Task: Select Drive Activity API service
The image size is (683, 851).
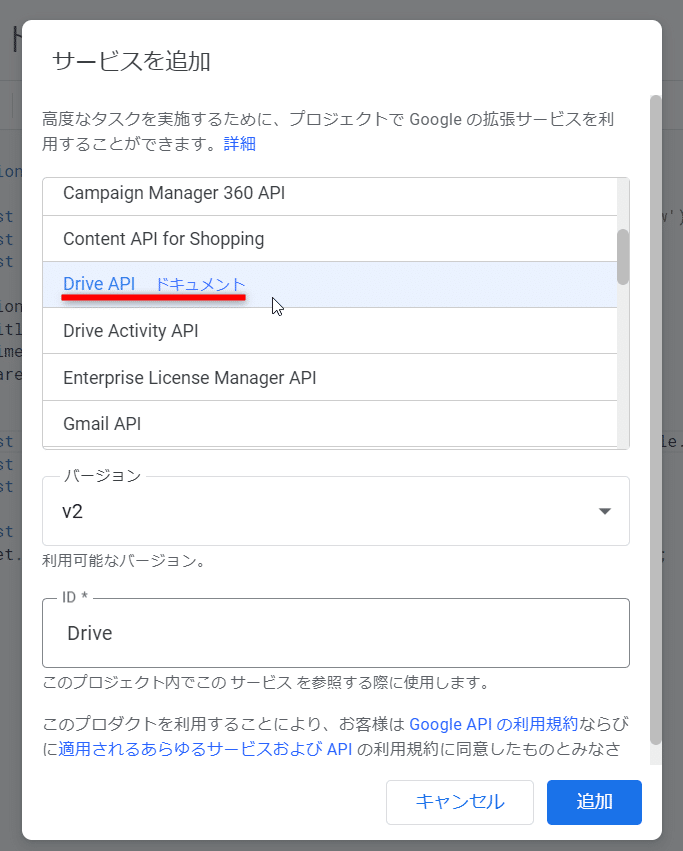Action: click(x=330, y=331)
